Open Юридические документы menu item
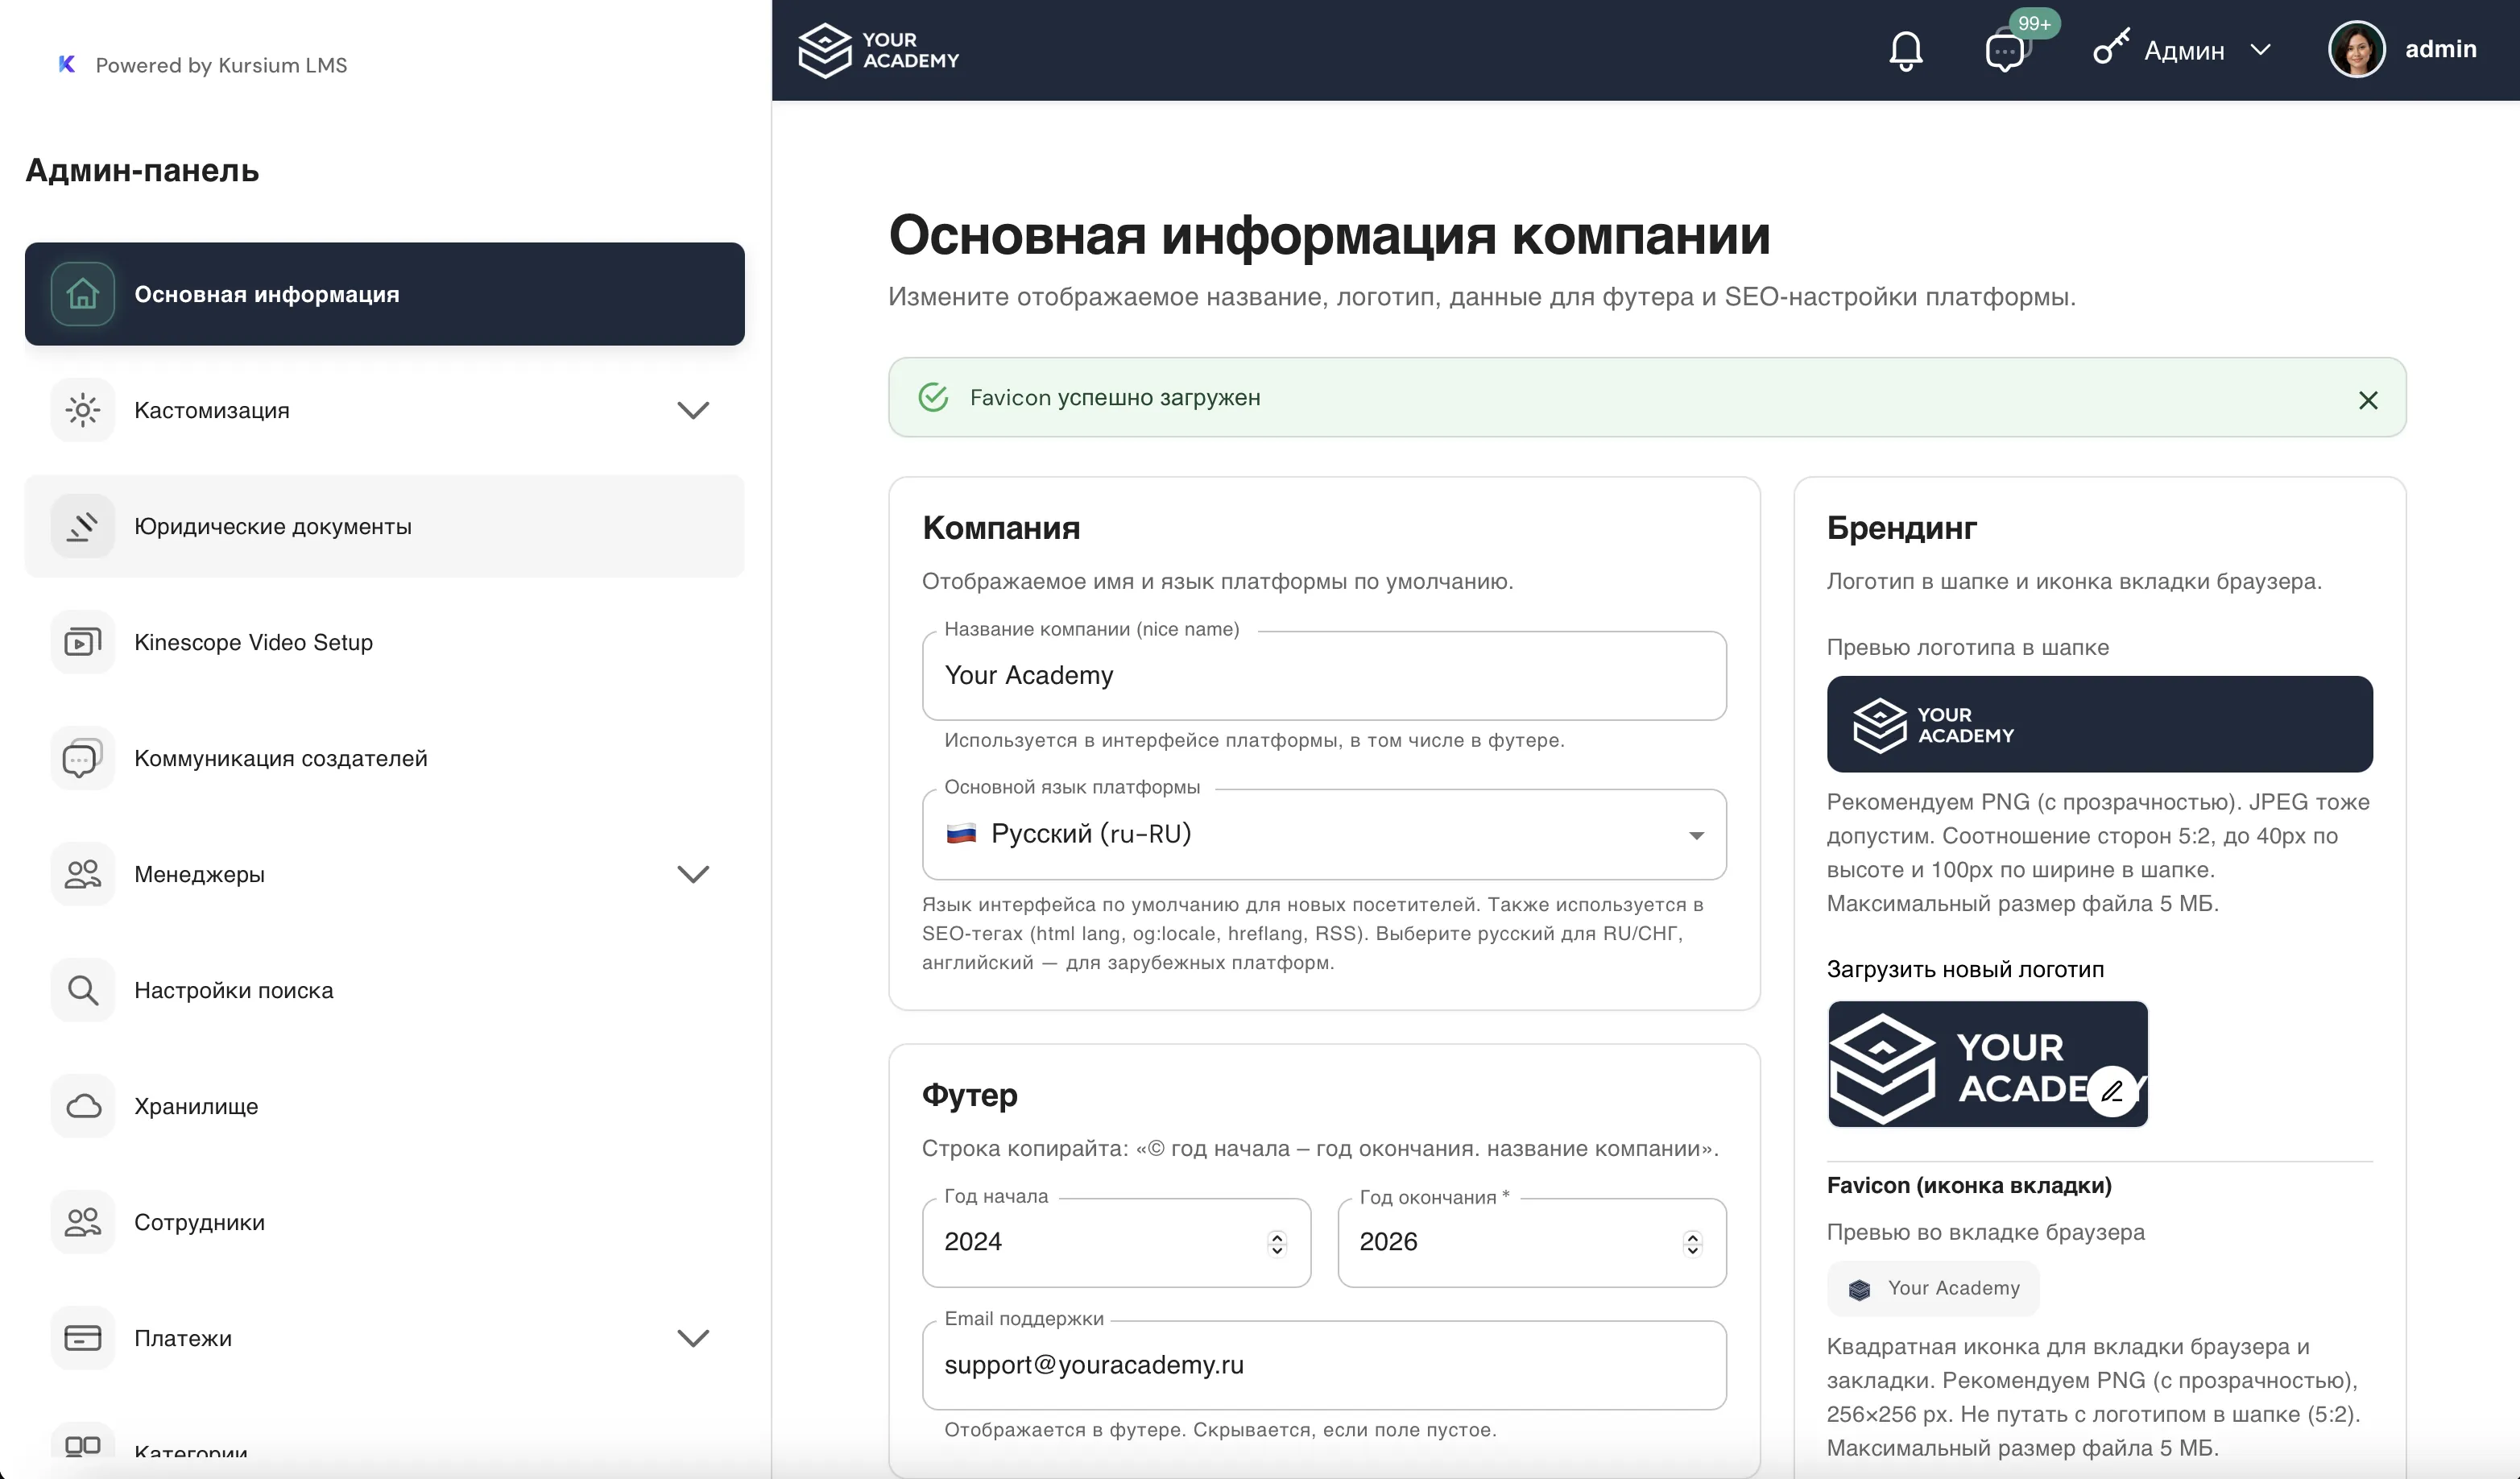Viewport: 2520px width, 1479px height. pos(384,526)
